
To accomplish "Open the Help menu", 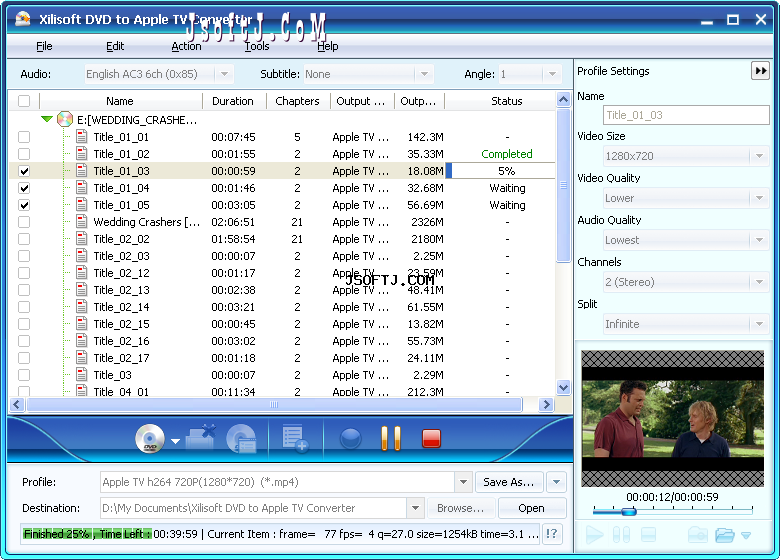I will tap(327, 46).
